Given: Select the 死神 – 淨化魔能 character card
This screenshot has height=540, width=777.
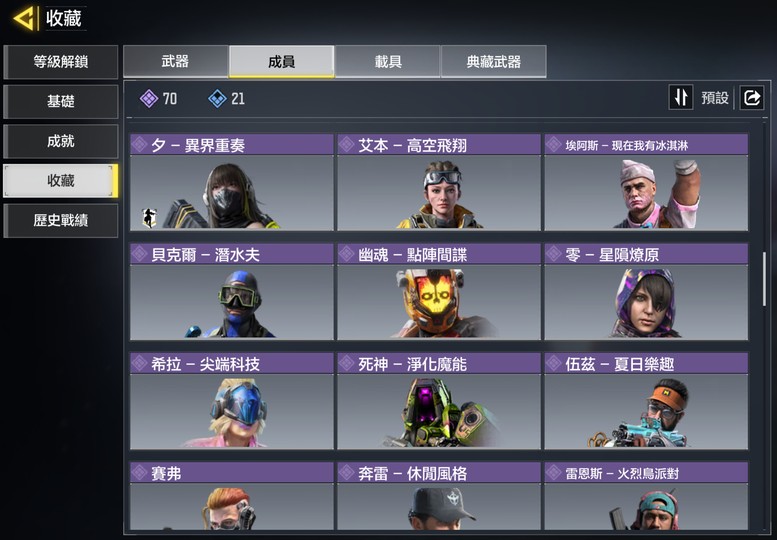Looking at the screenshot, I should pyautogui.click(x=439, y=401).
